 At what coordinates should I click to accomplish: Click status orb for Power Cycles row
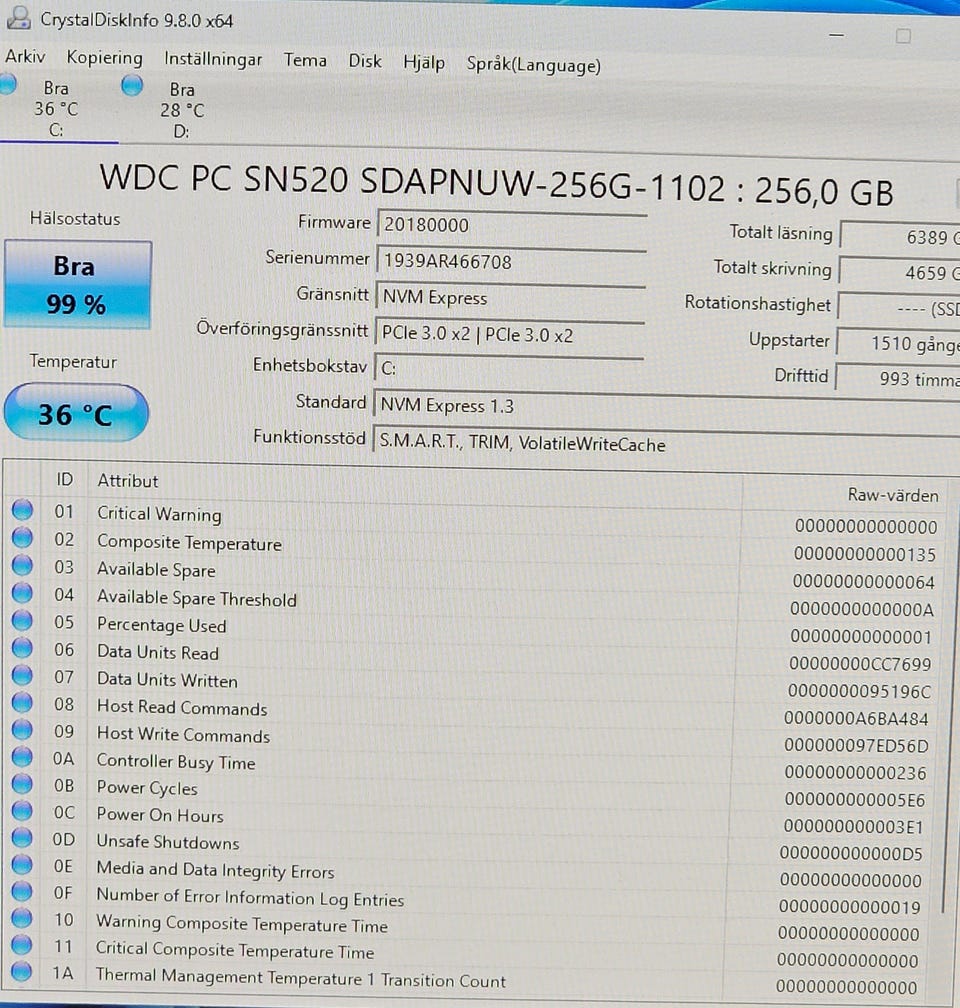pos(22,784)
